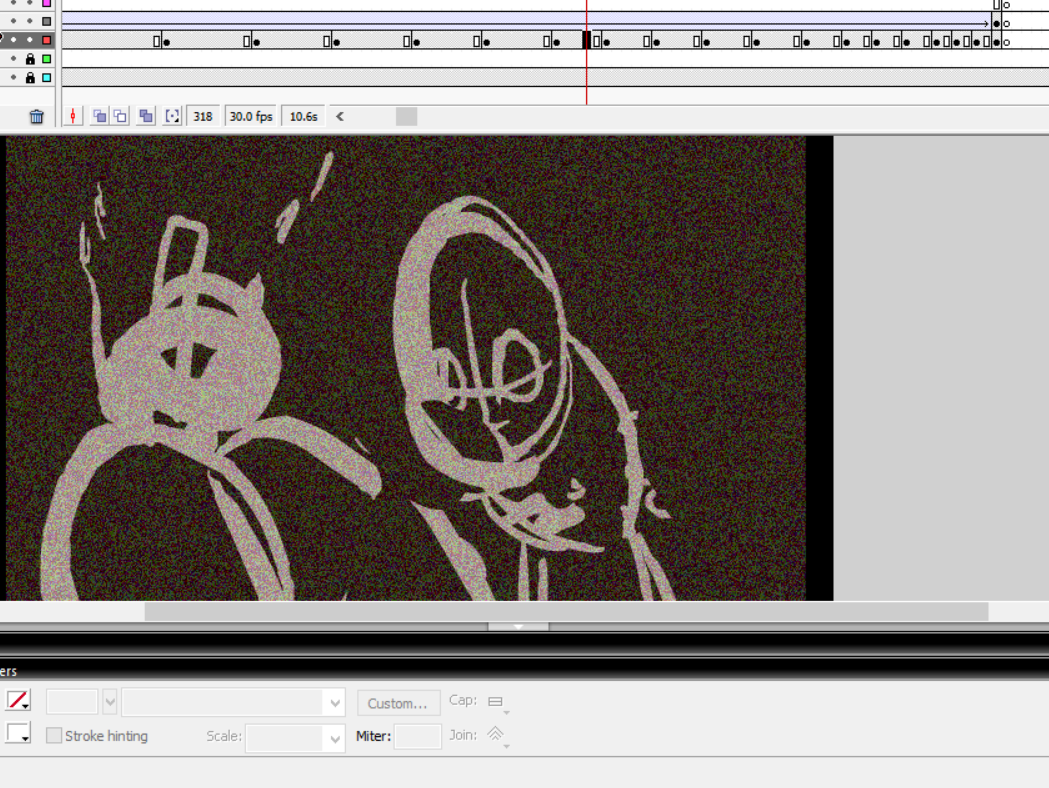Screen dimensions: 1049x788
Task: Enable Edit Multiple Frames button
Action: pyautogui.click(x=146, y=116)
